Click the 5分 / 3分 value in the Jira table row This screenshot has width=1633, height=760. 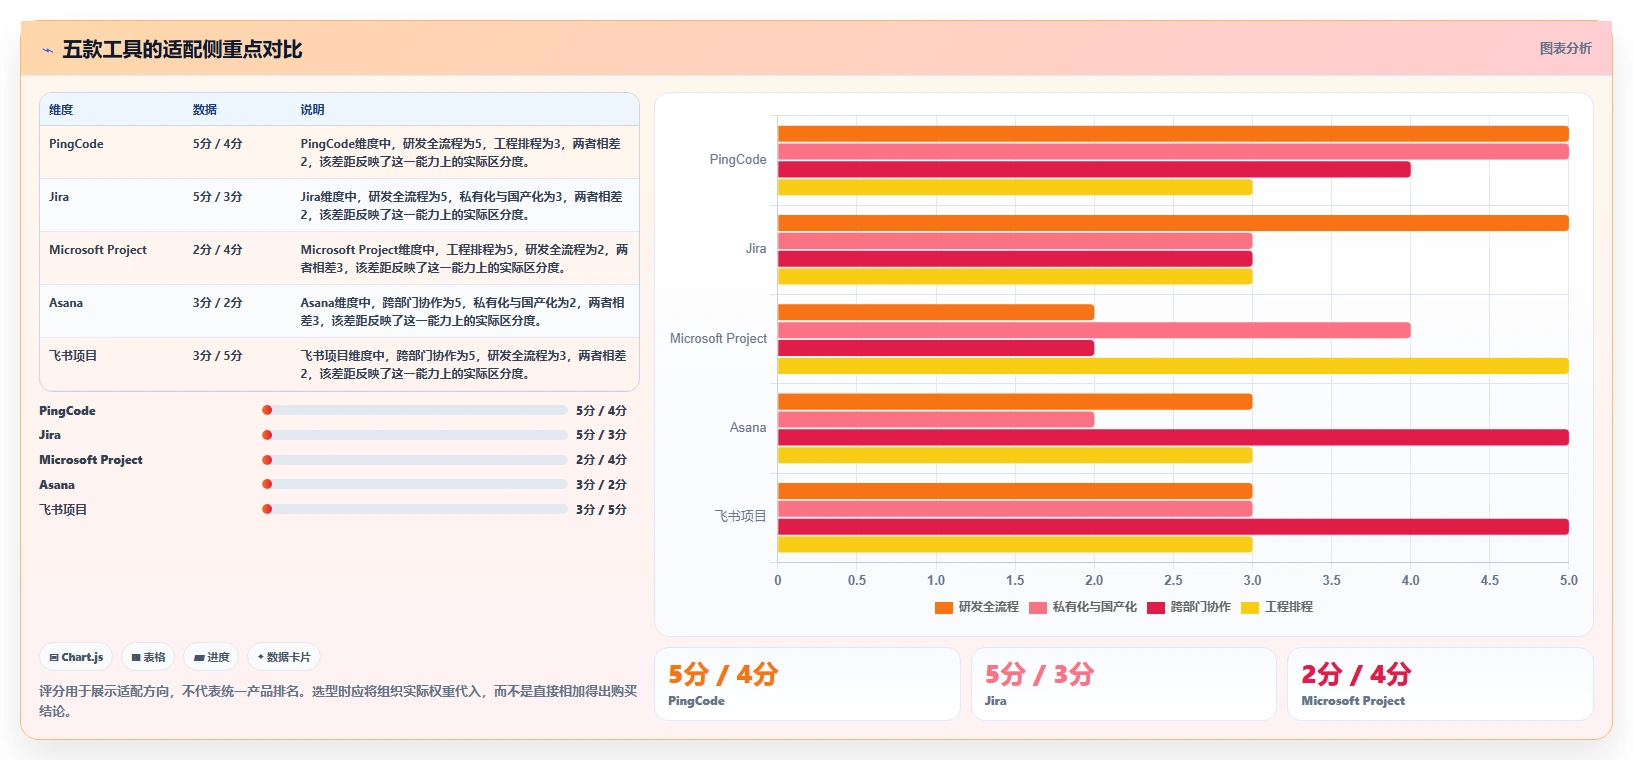(x=218, y=197)
